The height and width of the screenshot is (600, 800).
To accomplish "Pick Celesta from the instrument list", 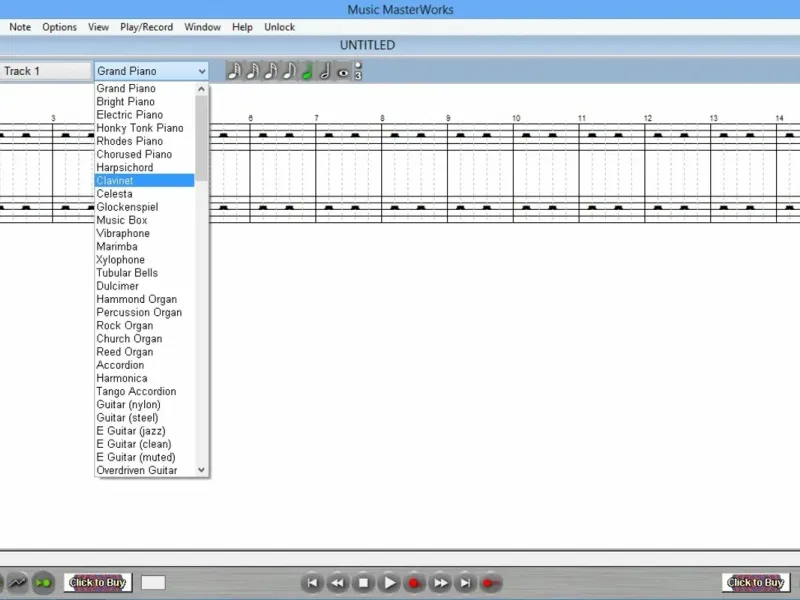I will (144, 194).
